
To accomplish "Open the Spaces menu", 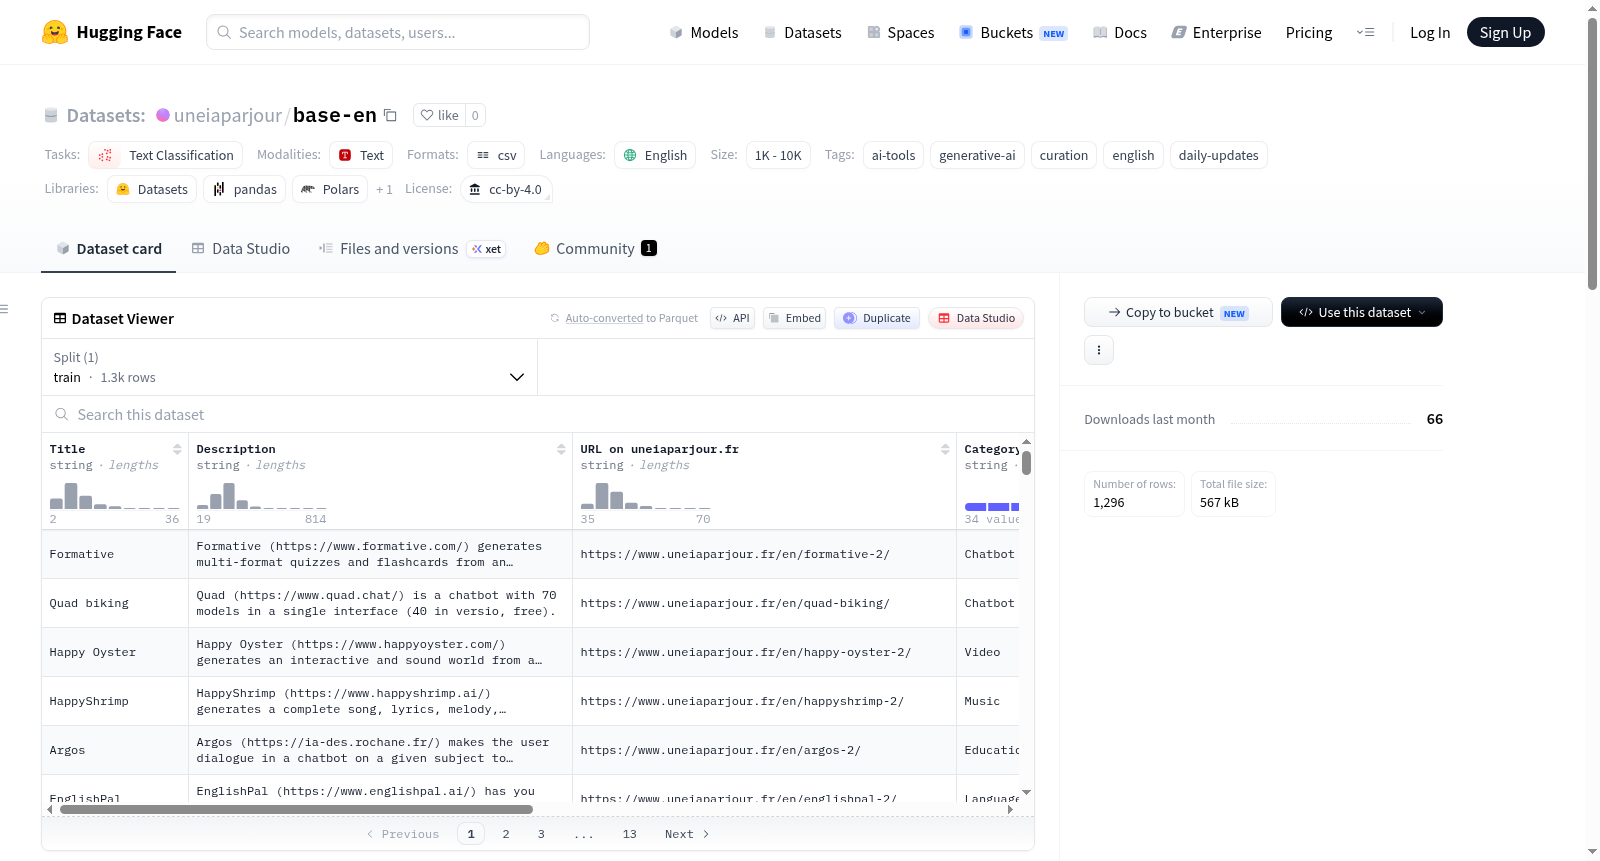I will coord(901,32).
